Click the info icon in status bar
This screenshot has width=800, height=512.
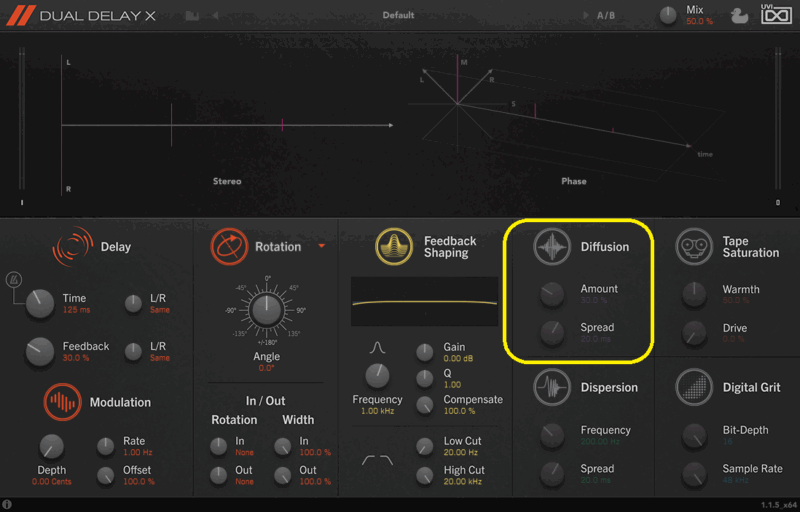7,504
